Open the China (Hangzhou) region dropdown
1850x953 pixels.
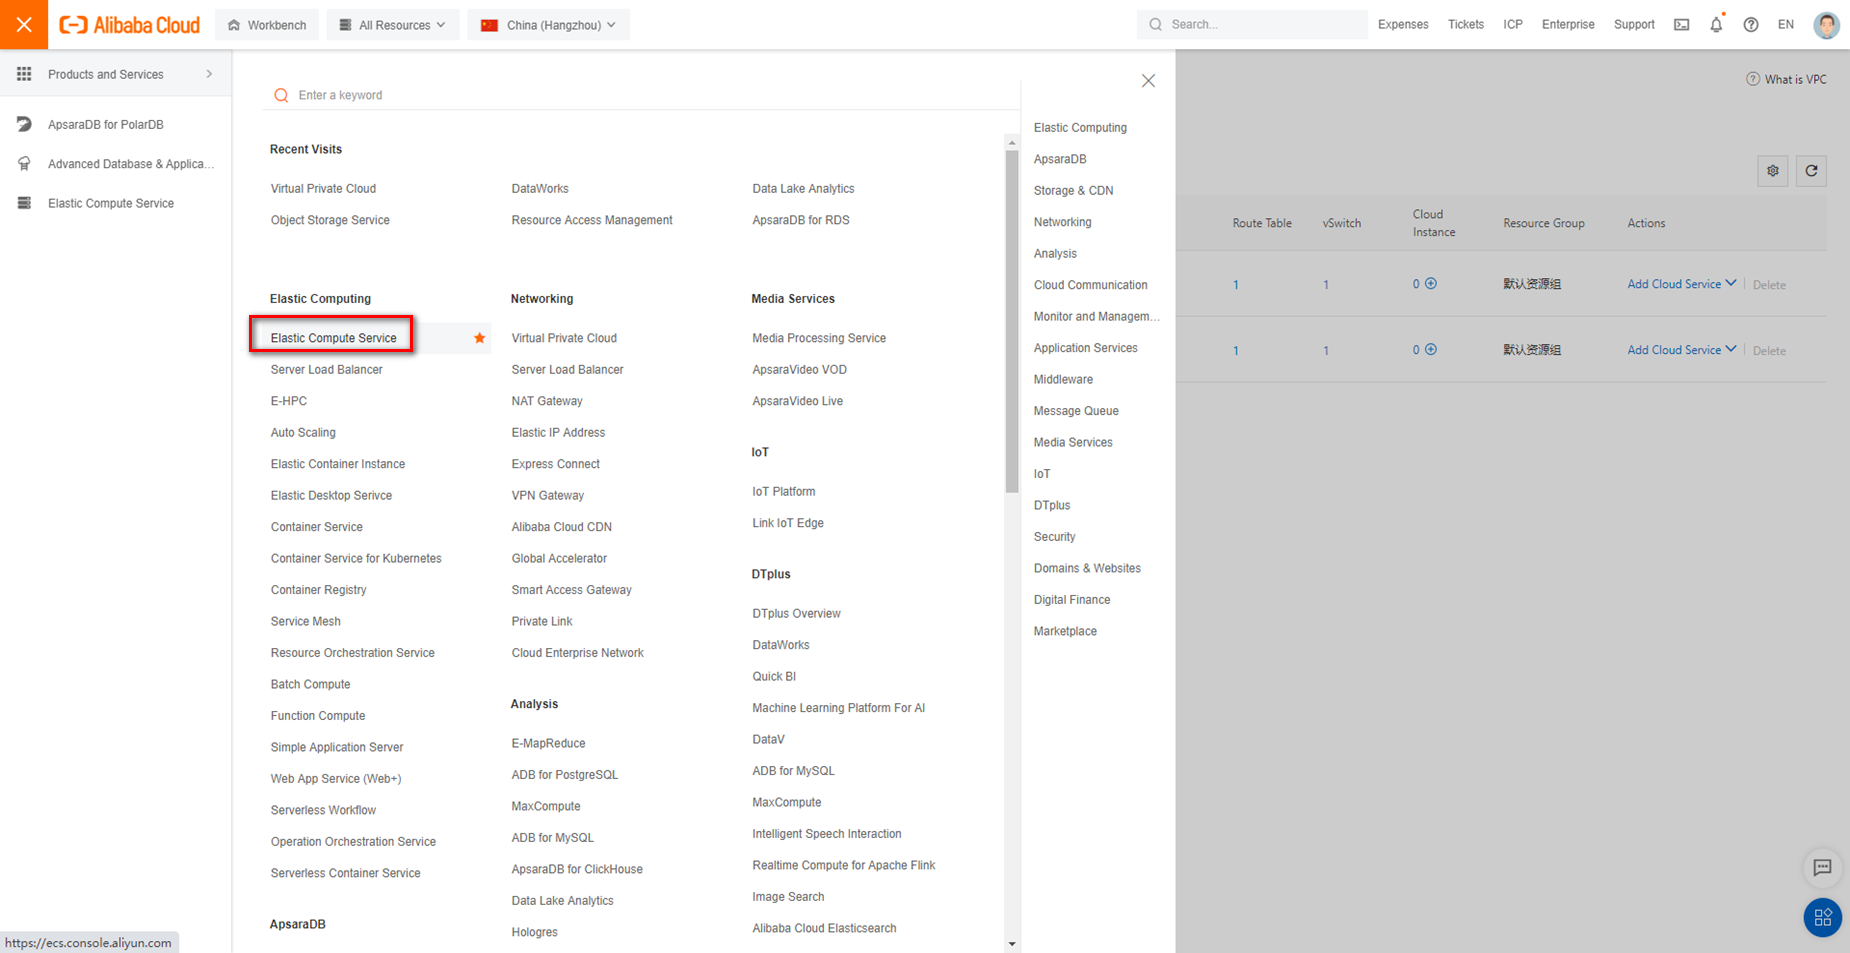[x=548, y=25]
